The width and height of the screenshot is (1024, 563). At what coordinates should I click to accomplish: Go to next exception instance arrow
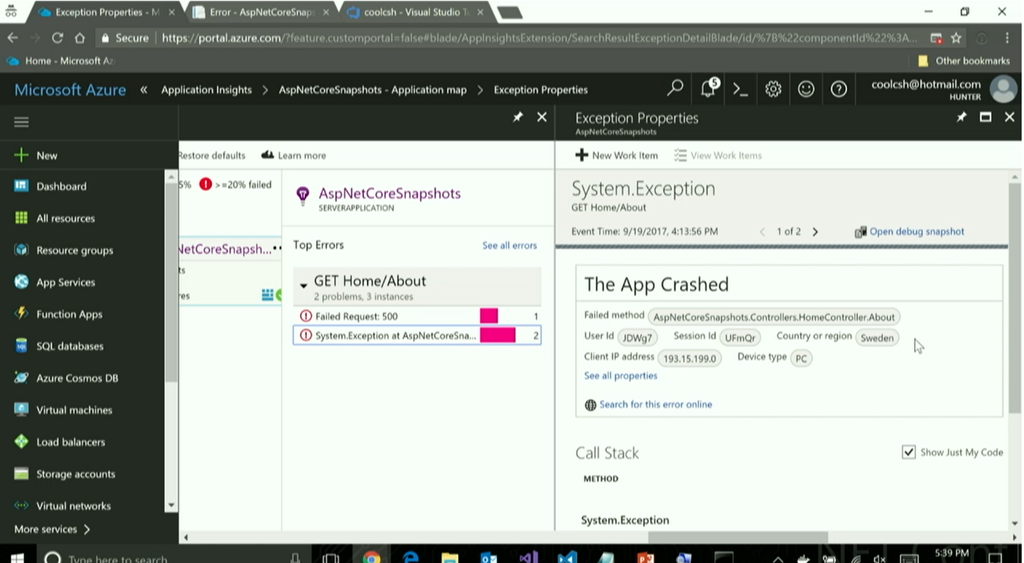click(x=815, y=232)
